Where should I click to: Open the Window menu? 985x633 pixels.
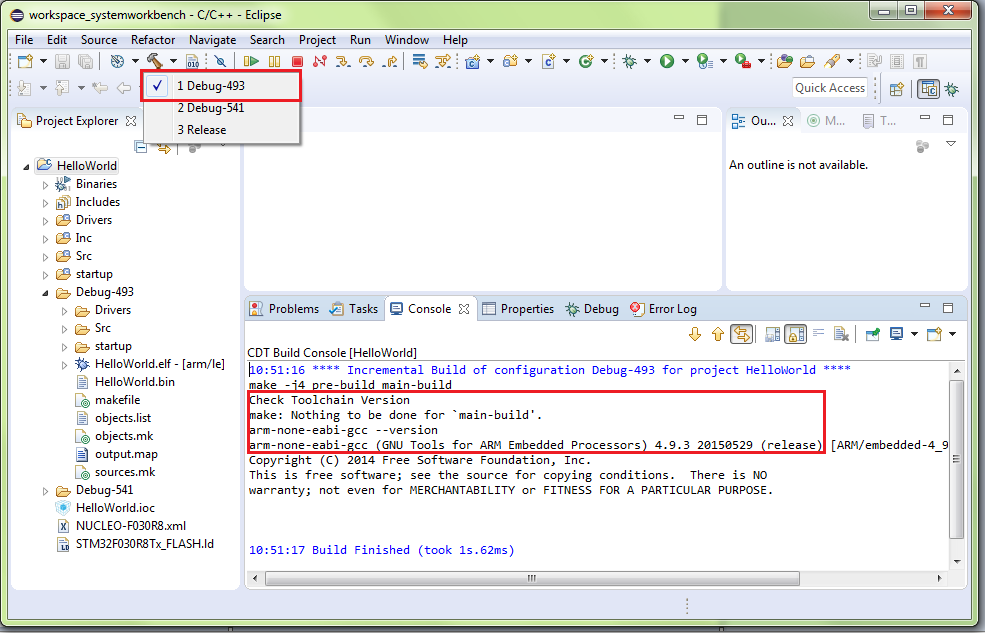(x=406, y=40)
